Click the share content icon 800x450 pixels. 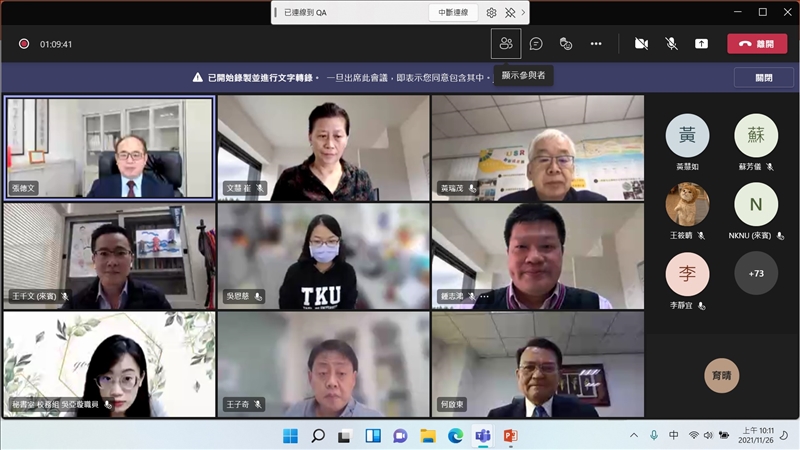pyautogui.click(x=701, y=44)
